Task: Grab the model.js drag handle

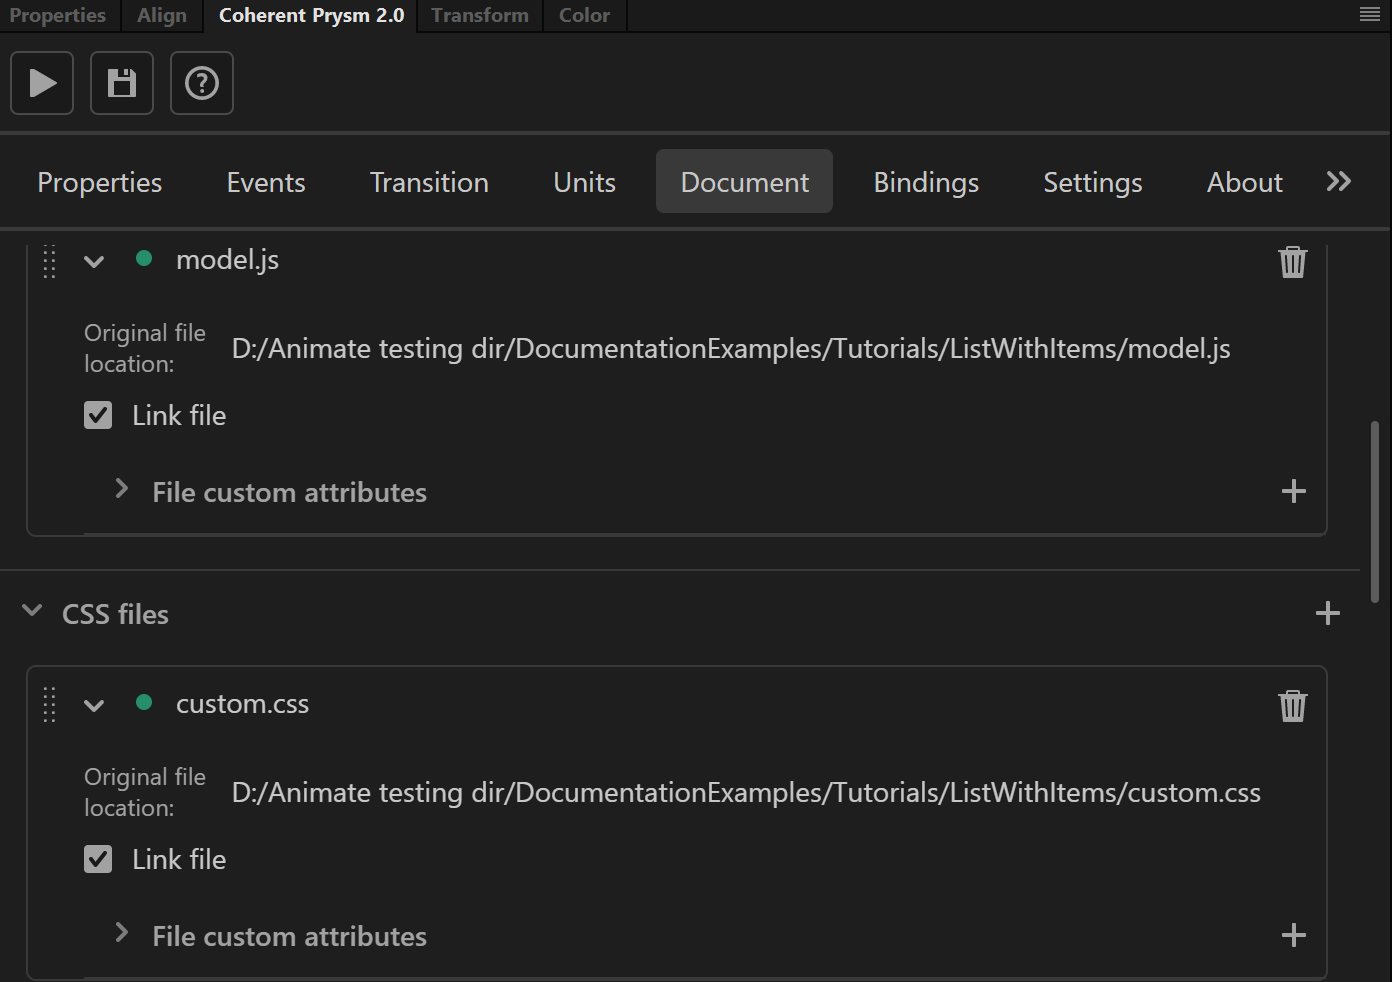Action: (49, 261)
